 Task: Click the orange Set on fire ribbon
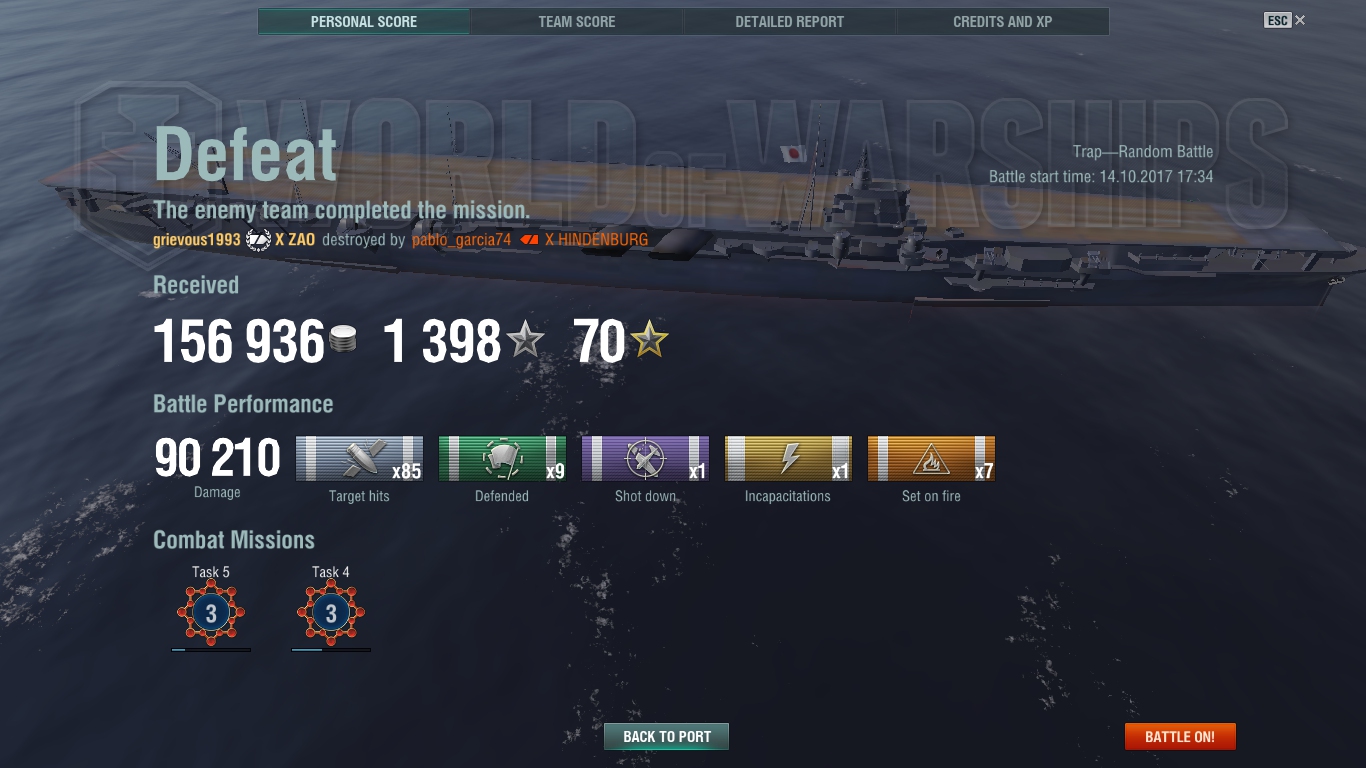931,459
